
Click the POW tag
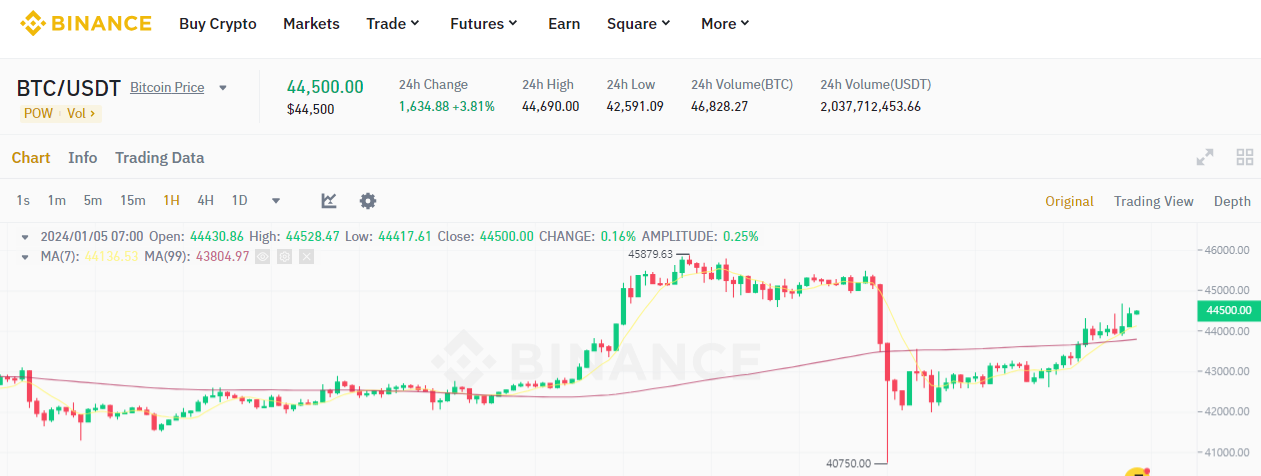pos(38,113)
